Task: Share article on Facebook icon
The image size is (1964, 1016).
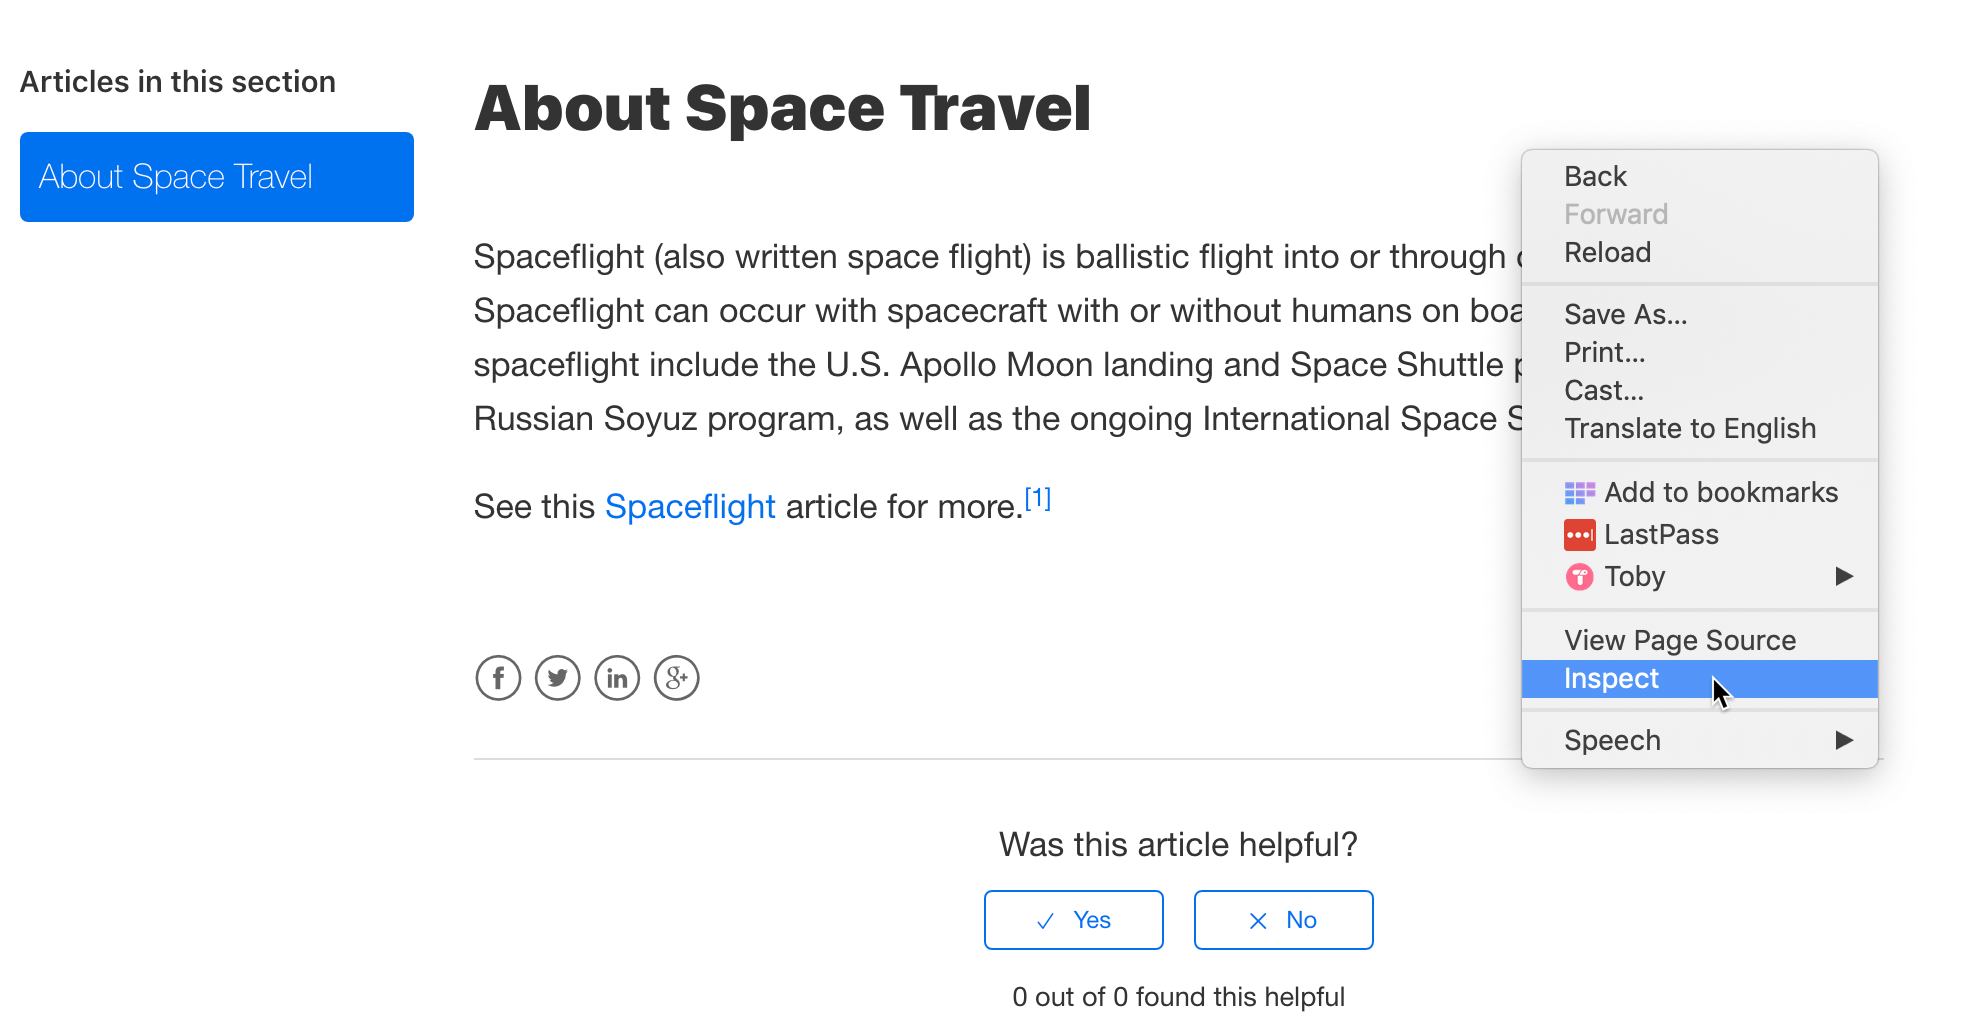Action: pyautogui.click(x=498, y=678)
